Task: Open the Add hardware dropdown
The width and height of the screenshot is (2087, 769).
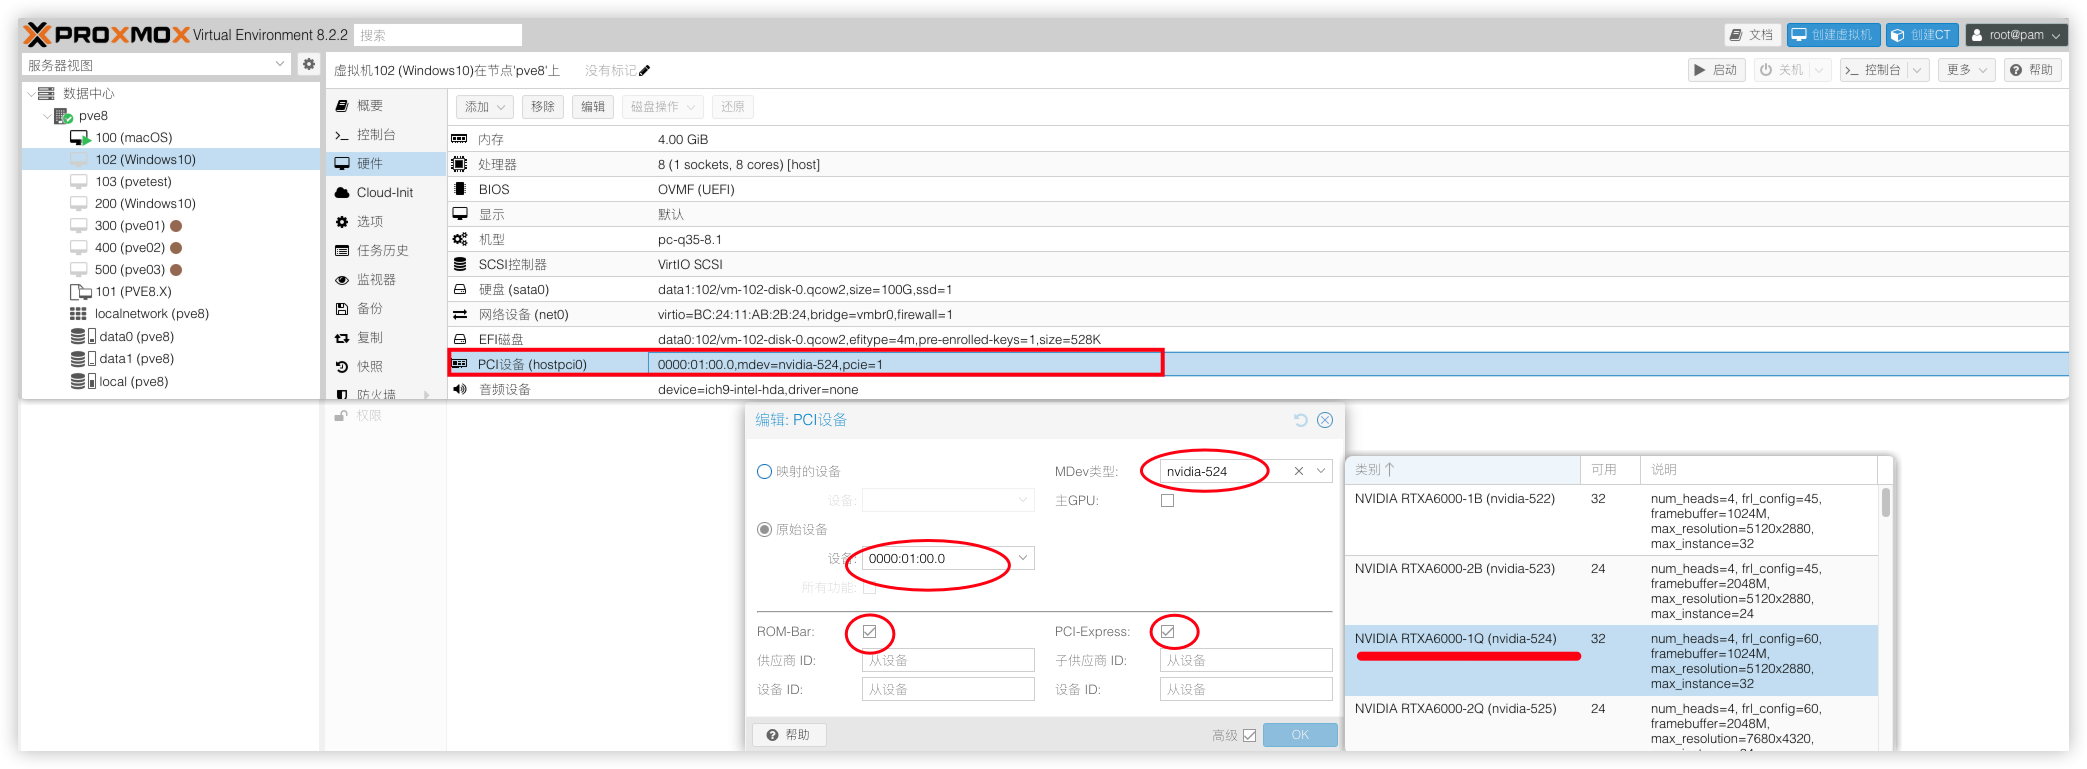Action: click(x=485, y=107)
